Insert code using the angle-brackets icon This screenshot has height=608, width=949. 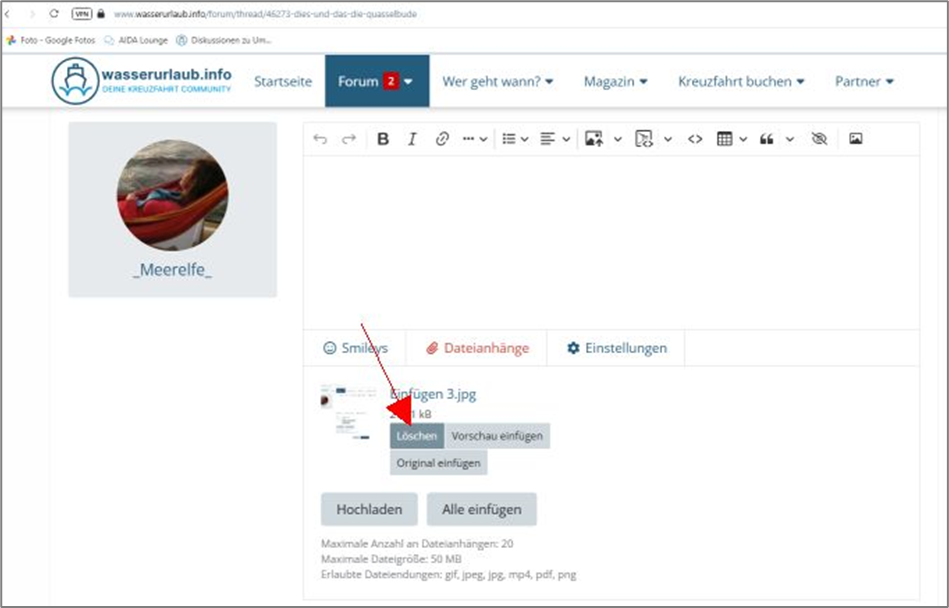pos(695,139)
